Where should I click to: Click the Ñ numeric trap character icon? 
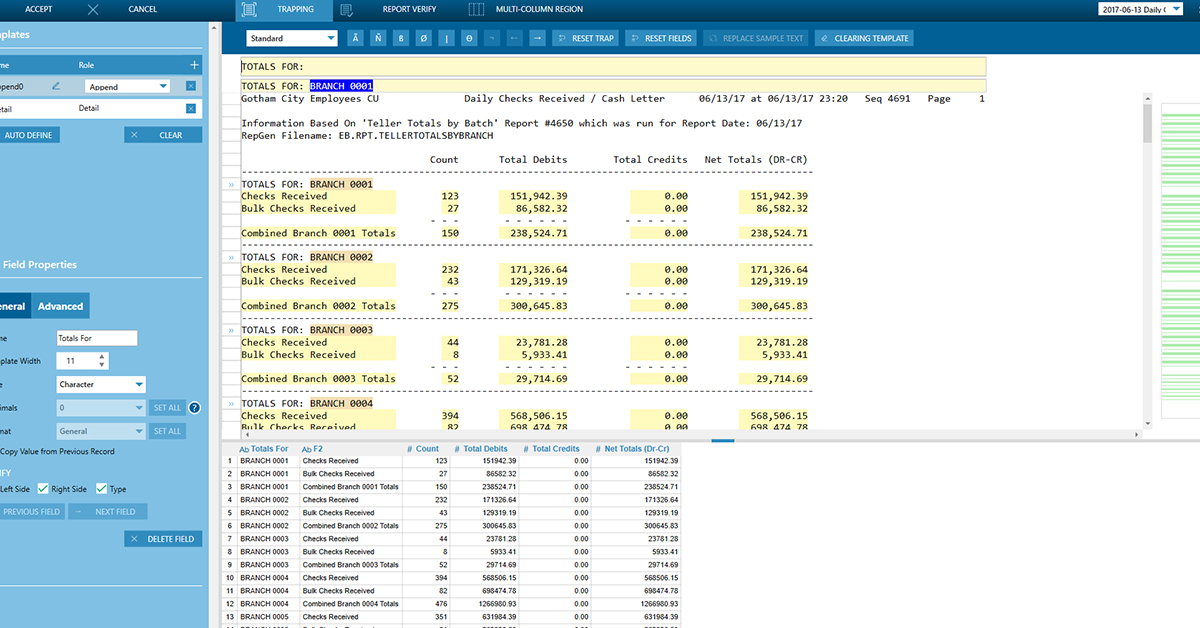pos(377,38)
